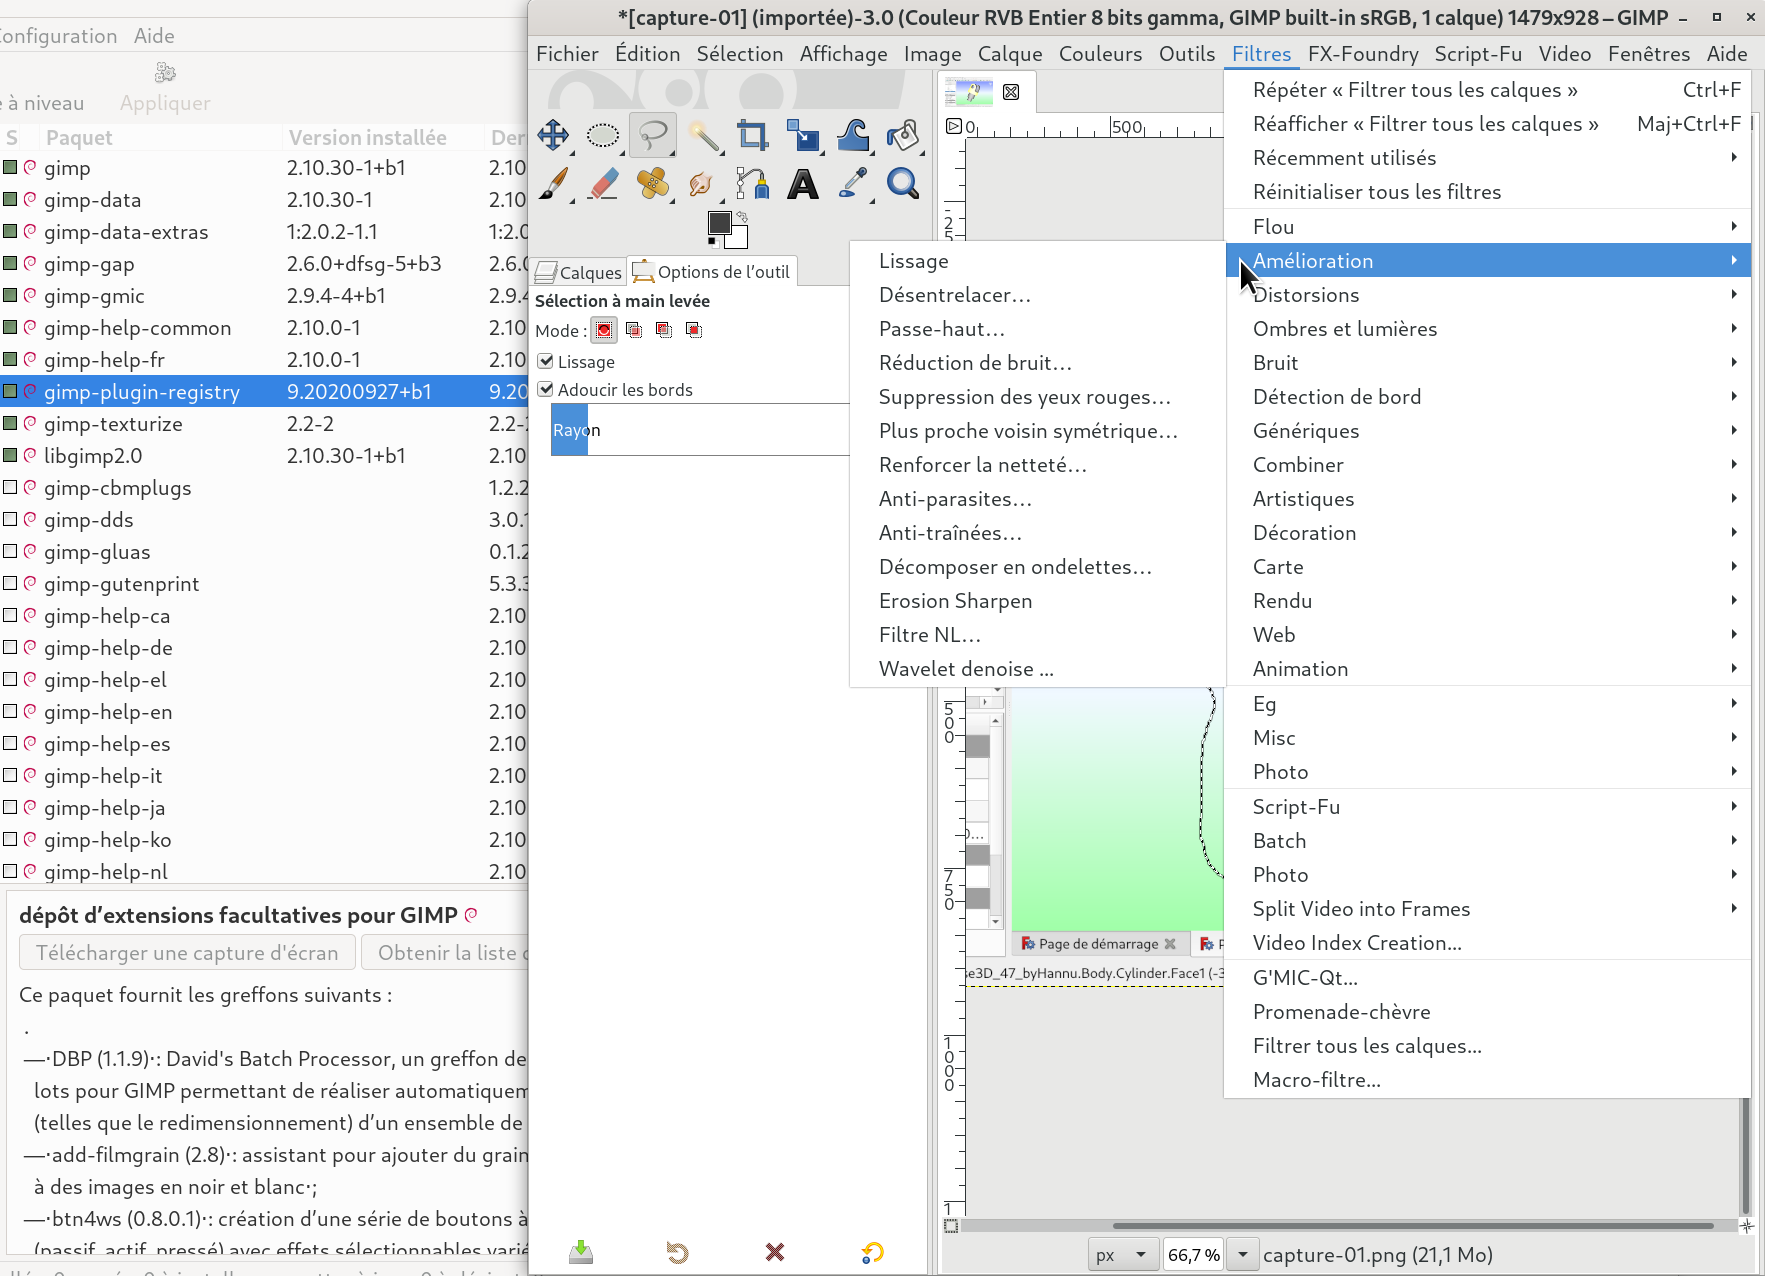
Task: Toggle Adoucir les bords checkbox
Action: [545, 389]
